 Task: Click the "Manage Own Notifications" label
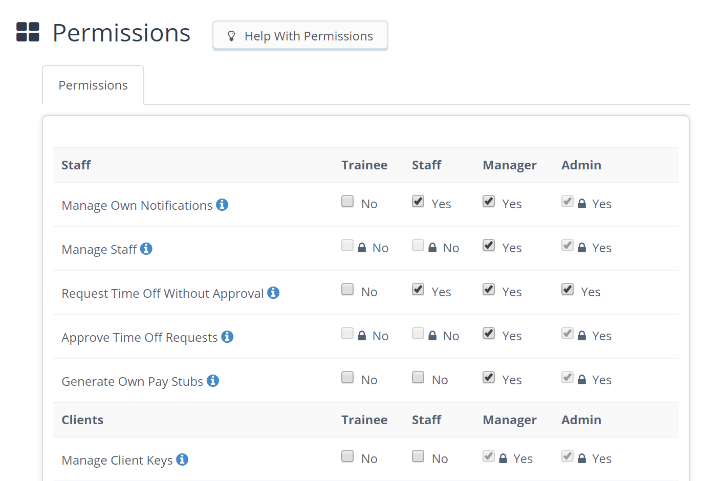click(x=137, y=206)
